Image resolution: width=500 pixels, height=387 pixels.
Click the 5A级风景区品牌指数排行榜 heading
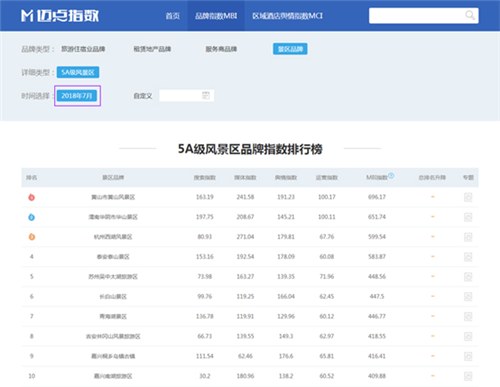tap(250, 149)
